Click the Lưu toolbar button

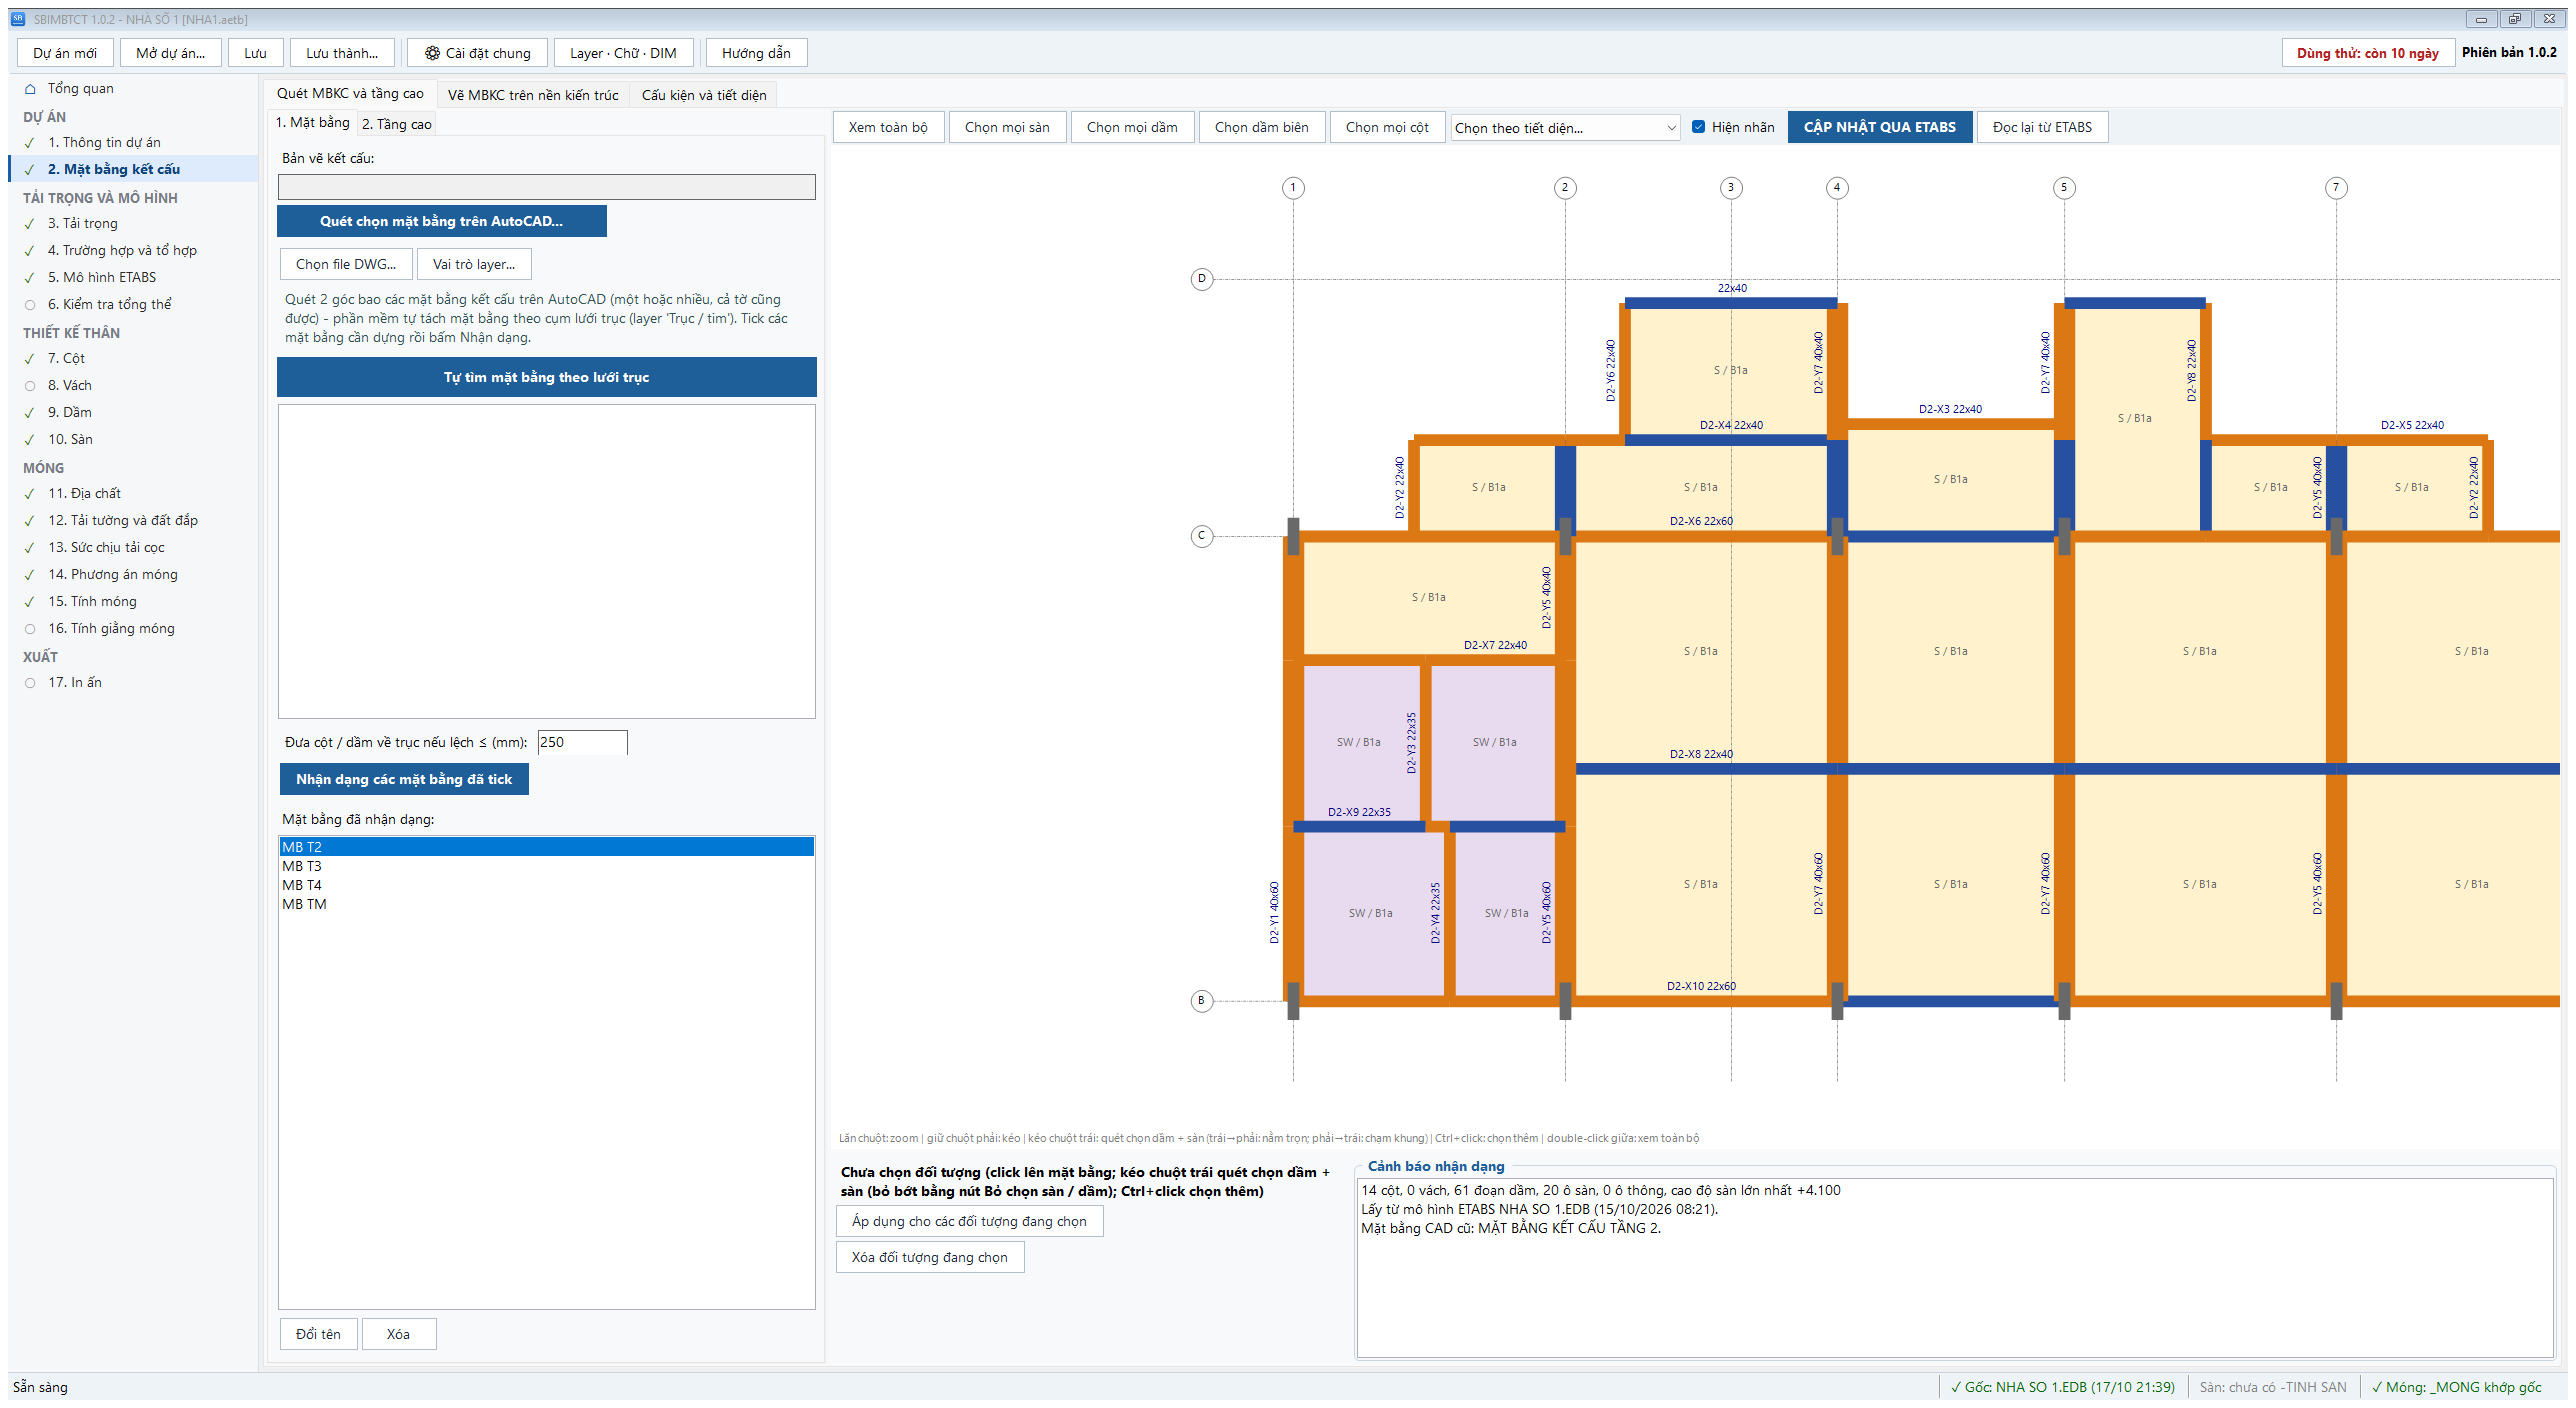point(255,53)
